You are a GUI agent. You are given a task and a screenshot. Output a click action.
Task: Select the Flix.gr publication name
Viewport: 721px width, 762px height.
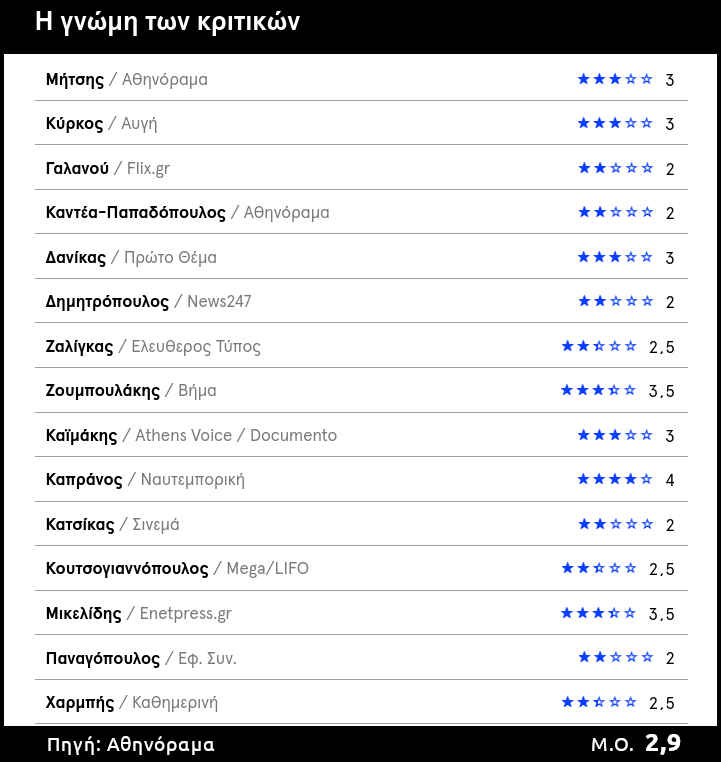[x=148, y=168]
